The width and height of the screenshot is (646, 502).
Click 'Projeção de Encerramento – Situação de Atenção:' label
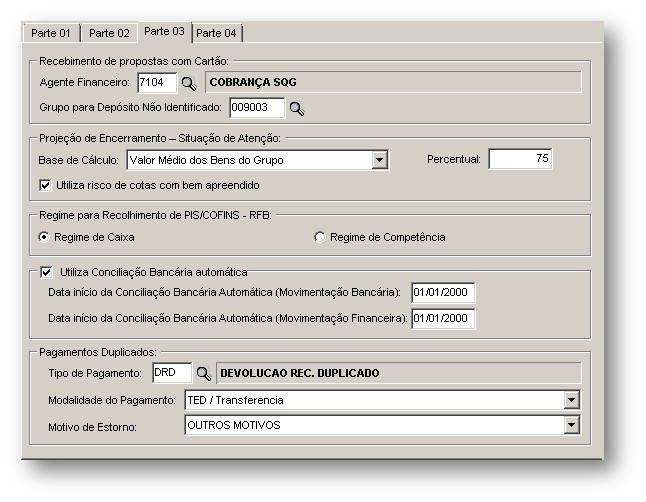pyautogui.click(x=160, y=138)
